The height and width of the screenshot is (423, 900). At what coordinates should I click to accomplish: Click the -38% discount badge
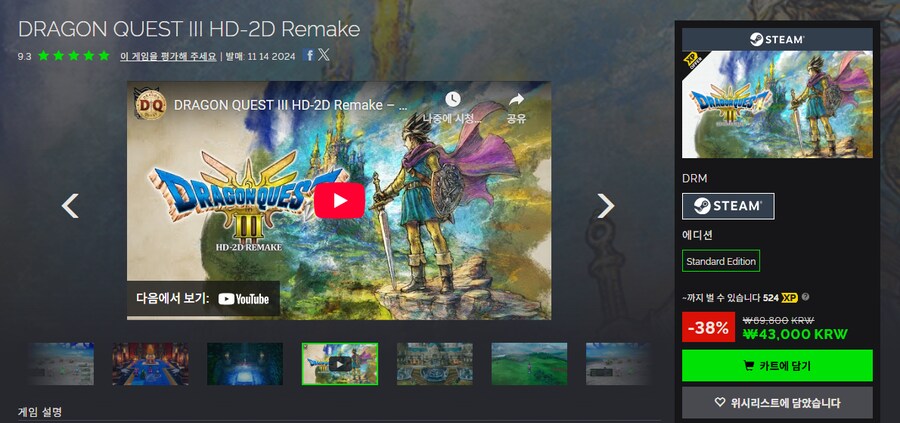coord(708,328)
